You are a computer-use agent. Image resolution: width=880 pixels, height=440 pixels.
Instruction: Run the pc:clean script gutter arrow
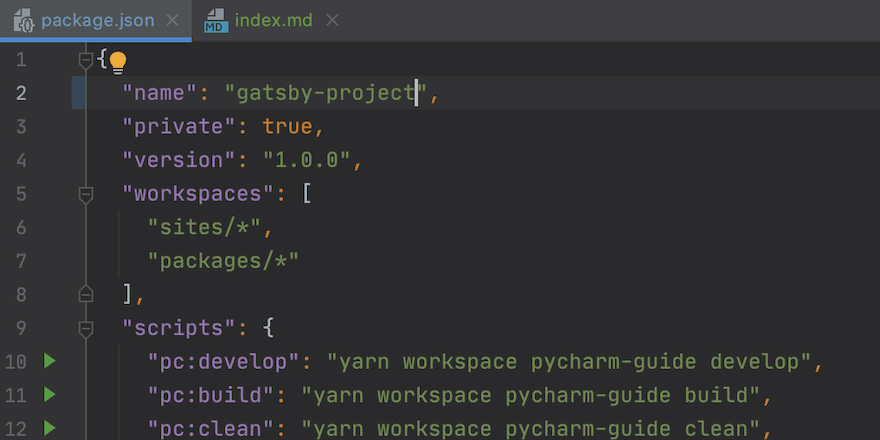click(x=50, y=428)
